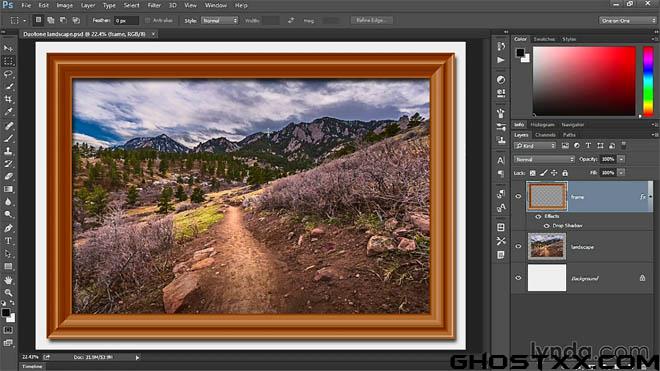Image resolution: width=660 pixels, height=371 pixels.
Task: Open the Image menu
Action: tap(64, 5)
